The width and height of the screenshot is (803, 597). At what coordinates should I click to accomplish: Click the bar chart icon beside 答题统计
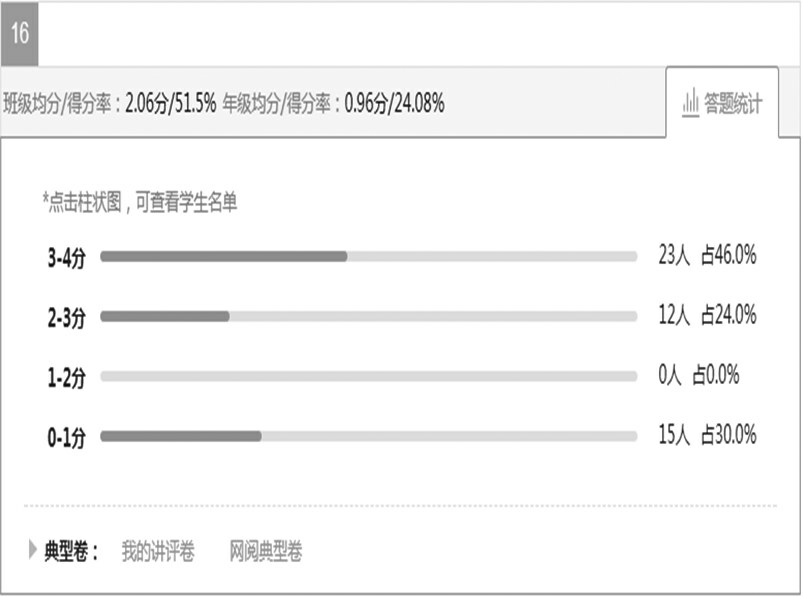coord(690,102)
